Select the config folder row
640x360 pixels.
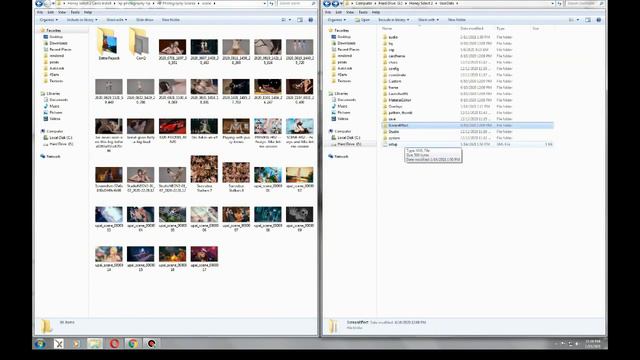(467, 69)
